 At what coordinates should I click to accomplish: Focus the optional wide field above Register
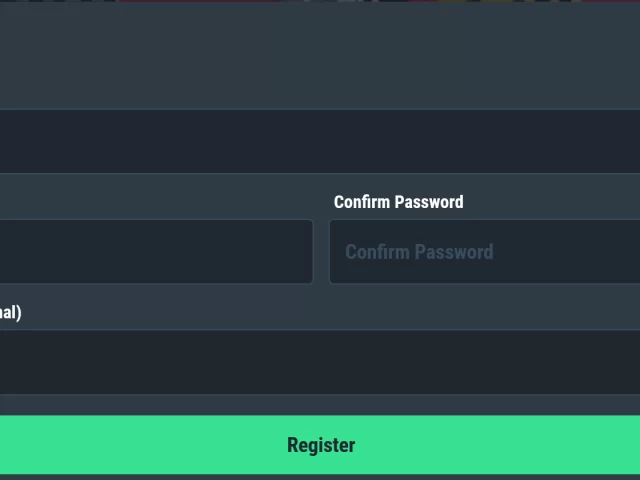click(320, 362)
